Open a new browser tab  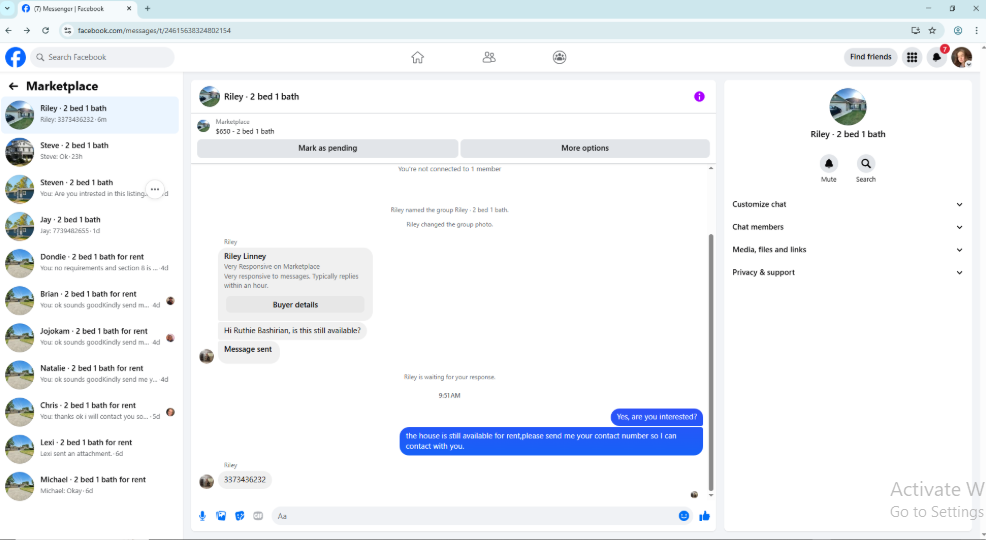[x=148, y=9]
